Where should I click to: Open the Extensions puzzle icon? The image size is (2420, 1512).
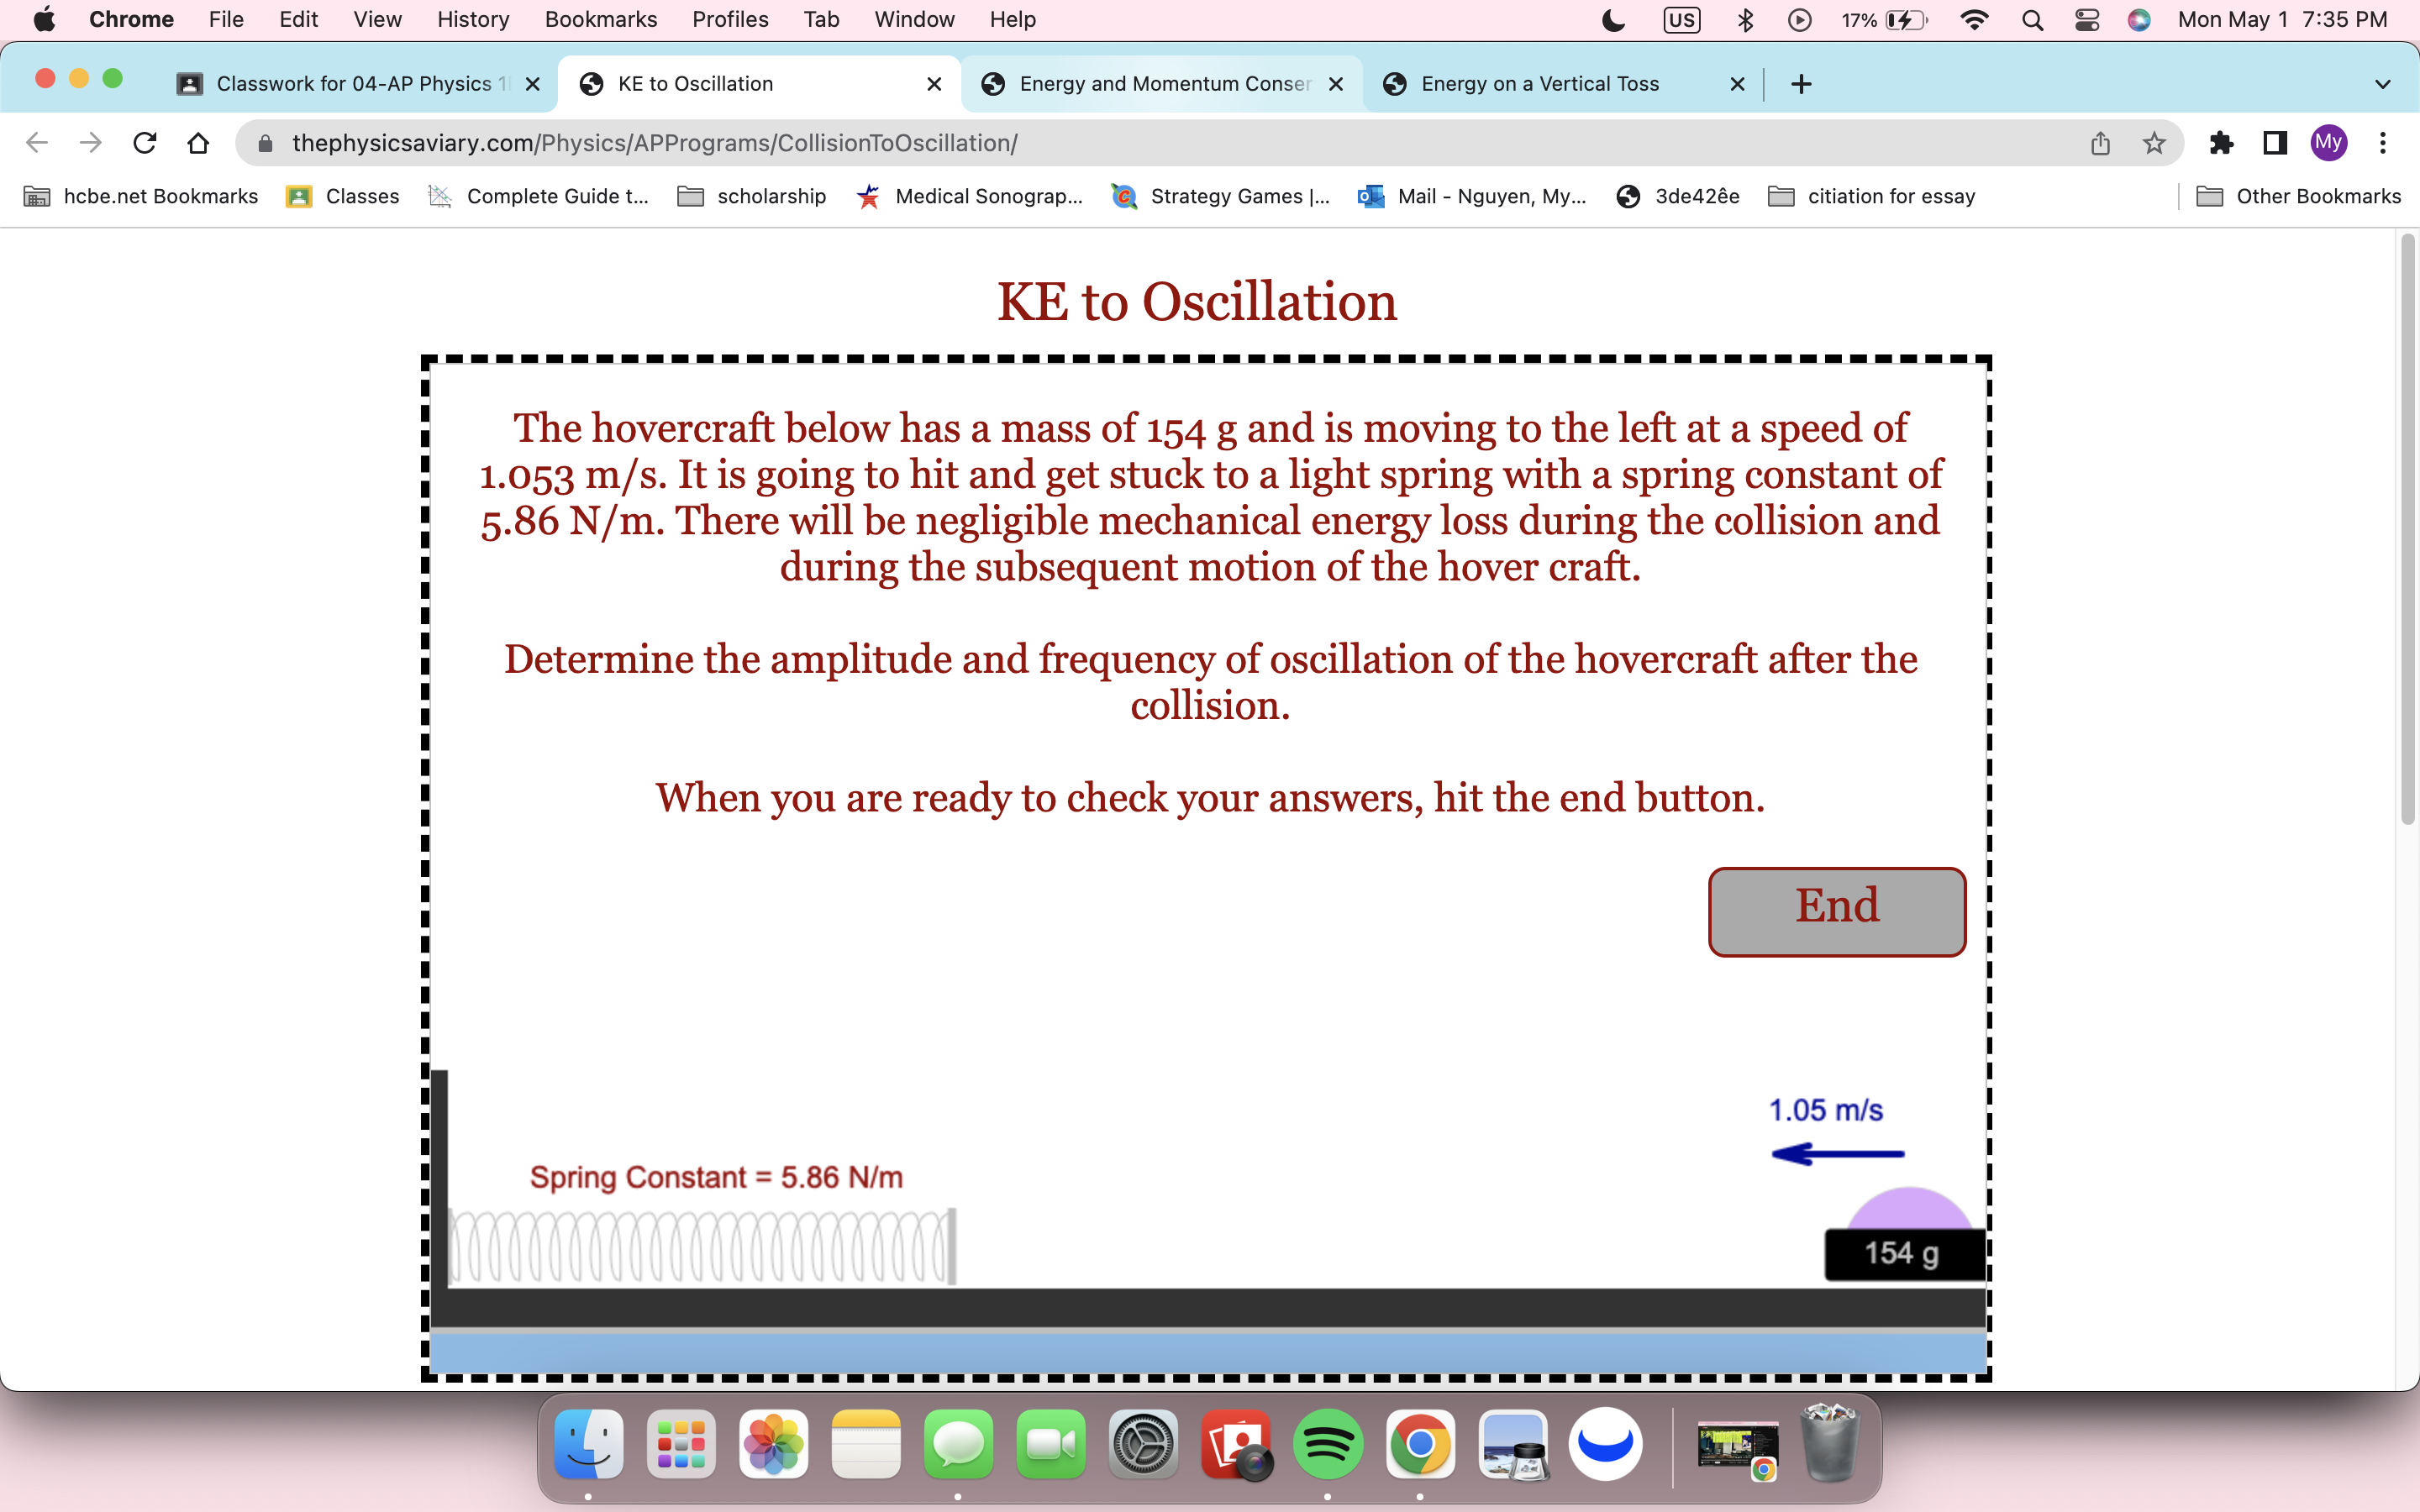pyautogui.click(x=2221, y=143)
